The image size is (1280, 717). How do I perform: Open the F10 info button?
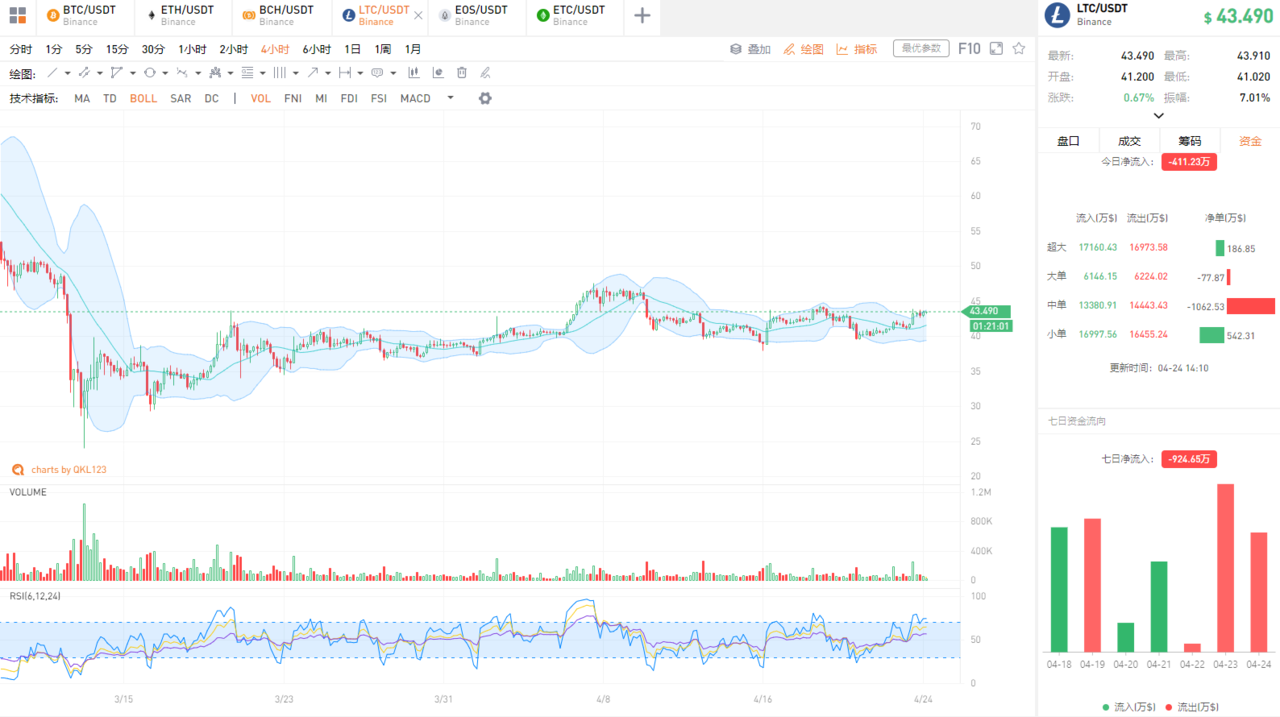point(969,48)
